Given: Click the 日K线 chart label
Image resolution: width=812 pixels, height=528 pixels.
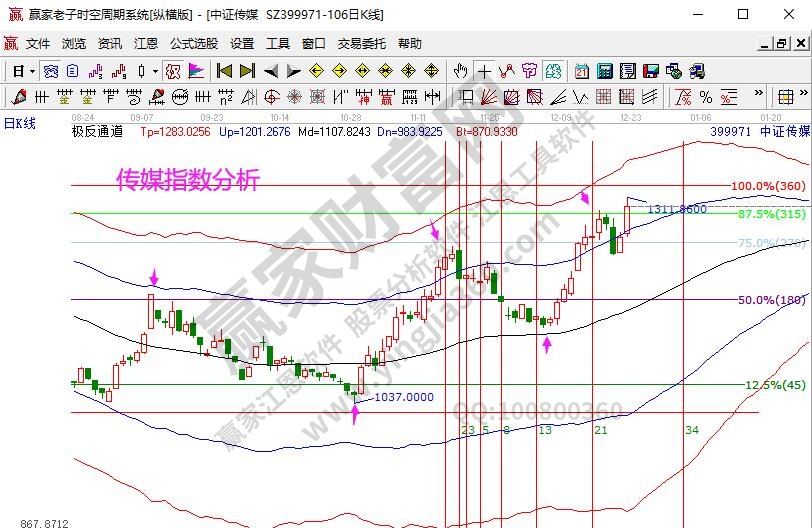Looking at the screenshot, I should [x=19, y=122].
